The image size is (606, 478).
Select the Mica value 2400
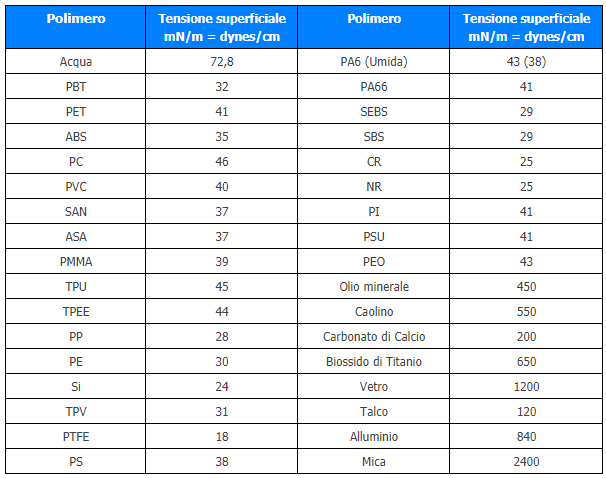tap(526, 461)
